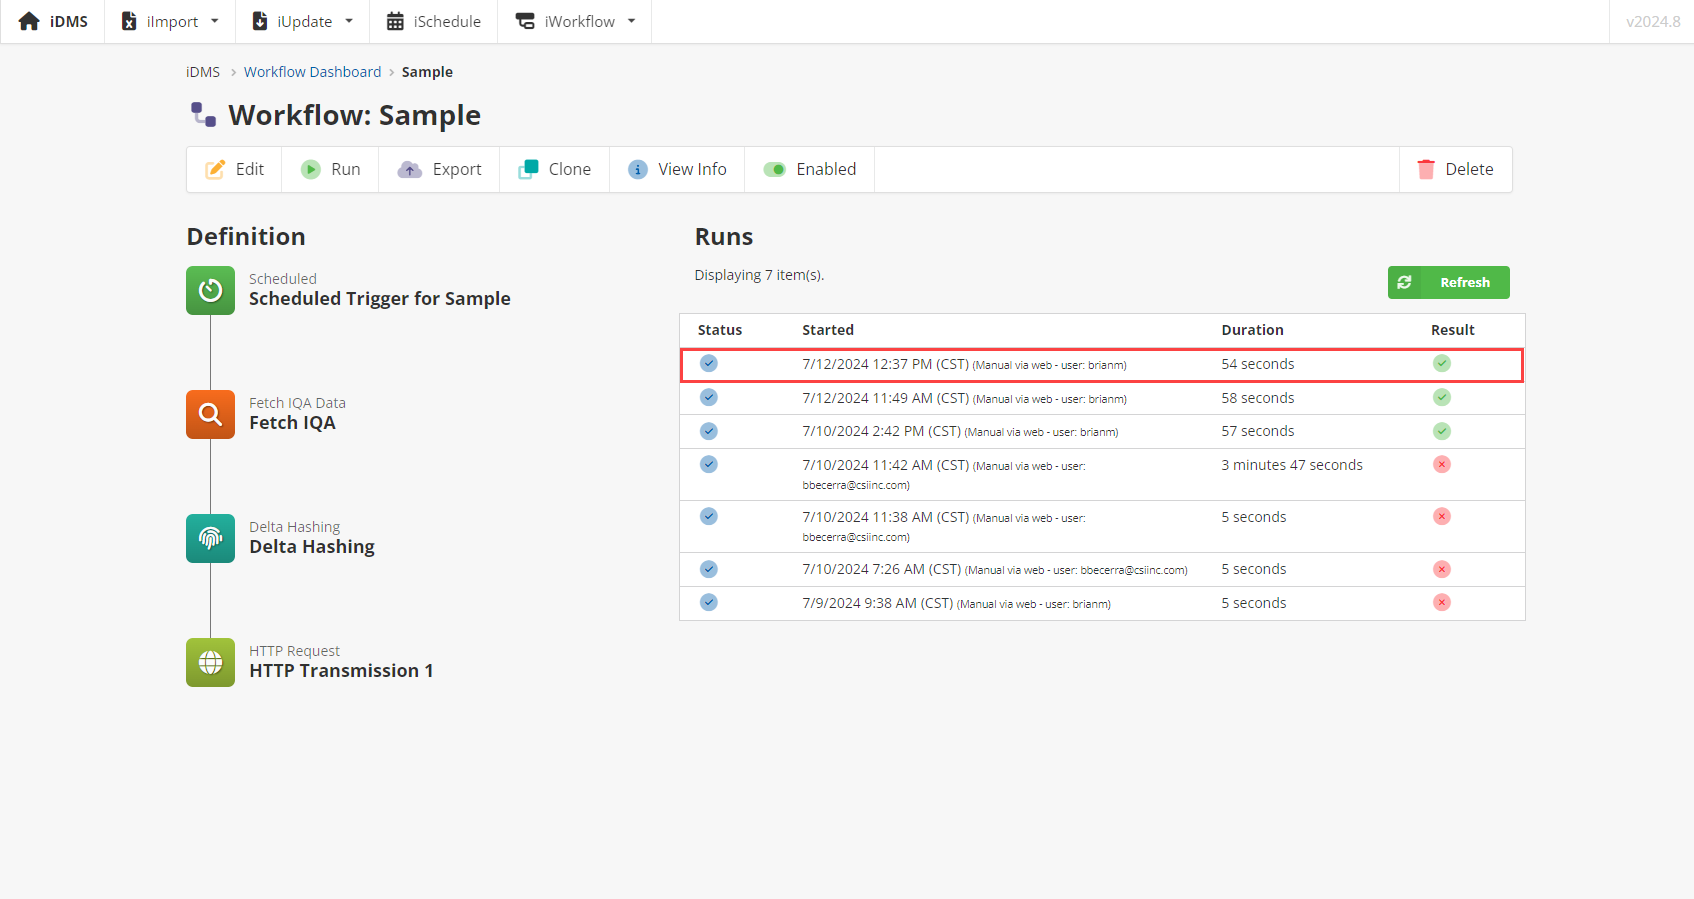1694x899 pixels.
Task: Toggle the Enabled workflow switch
Action: coord(775,170)
